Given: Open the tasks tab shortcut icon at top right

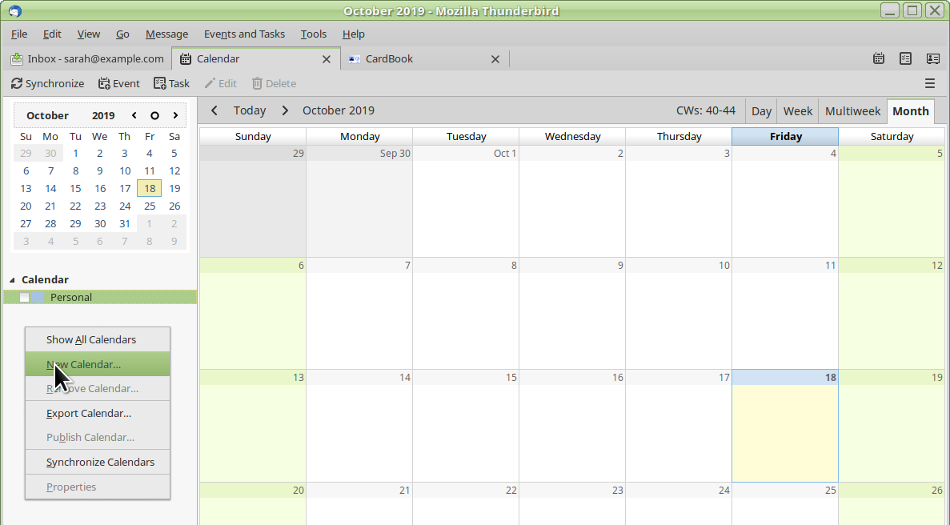Looking at the screenshot, I should pyautogui.click(x=905, y=59).
